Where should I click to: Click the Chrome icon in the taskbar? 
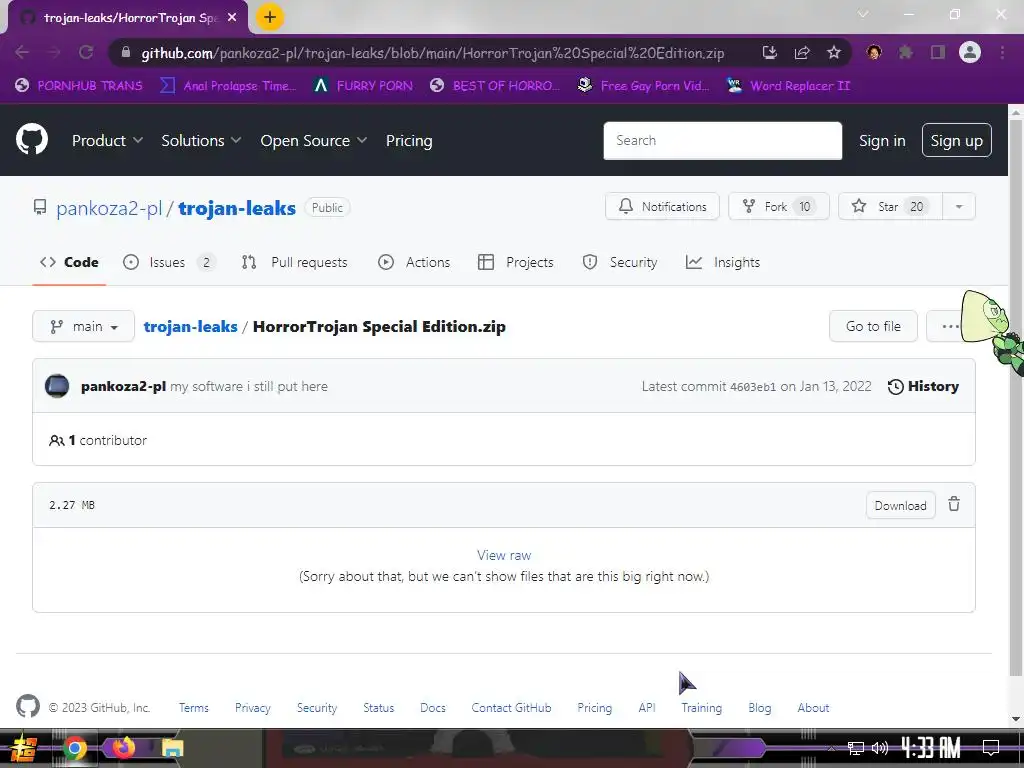(74, 748)
